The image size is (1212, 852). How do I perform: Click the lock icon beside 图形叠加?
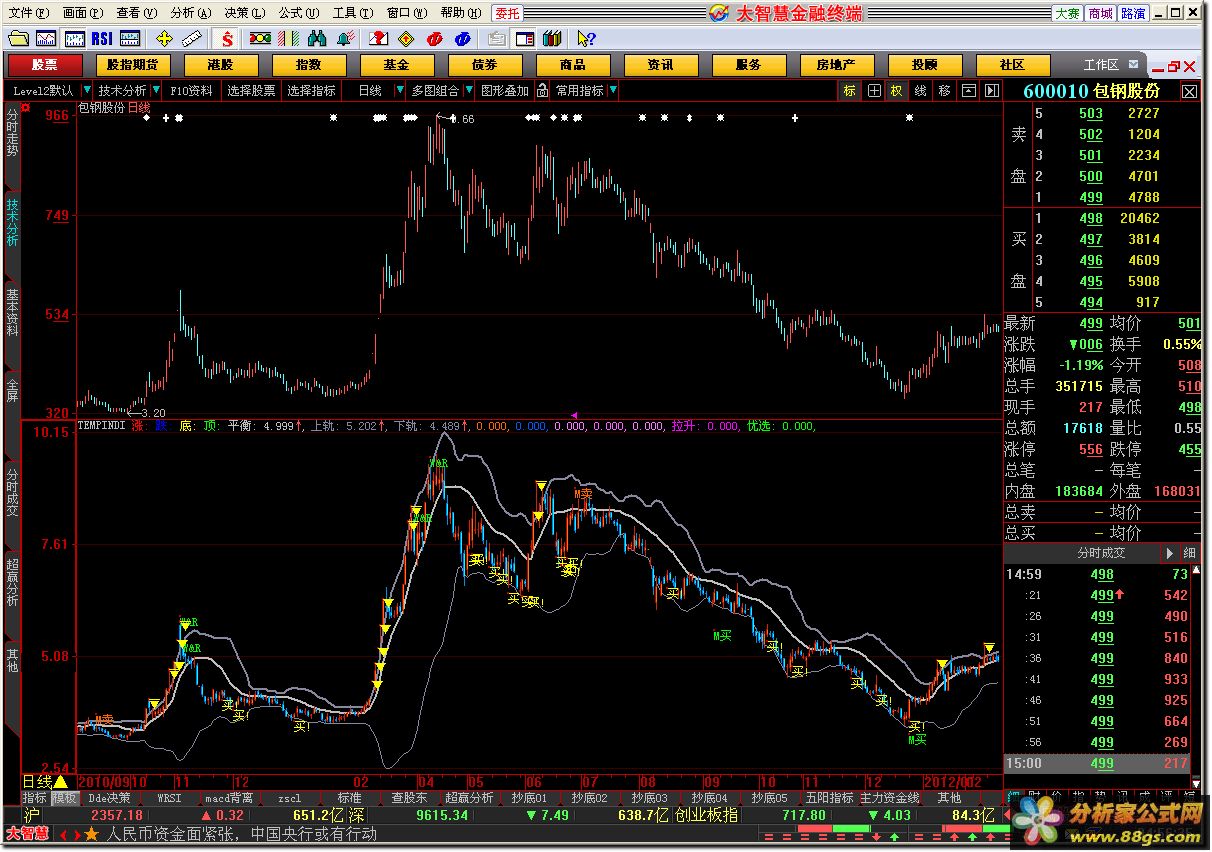click(x=542, y=90)
